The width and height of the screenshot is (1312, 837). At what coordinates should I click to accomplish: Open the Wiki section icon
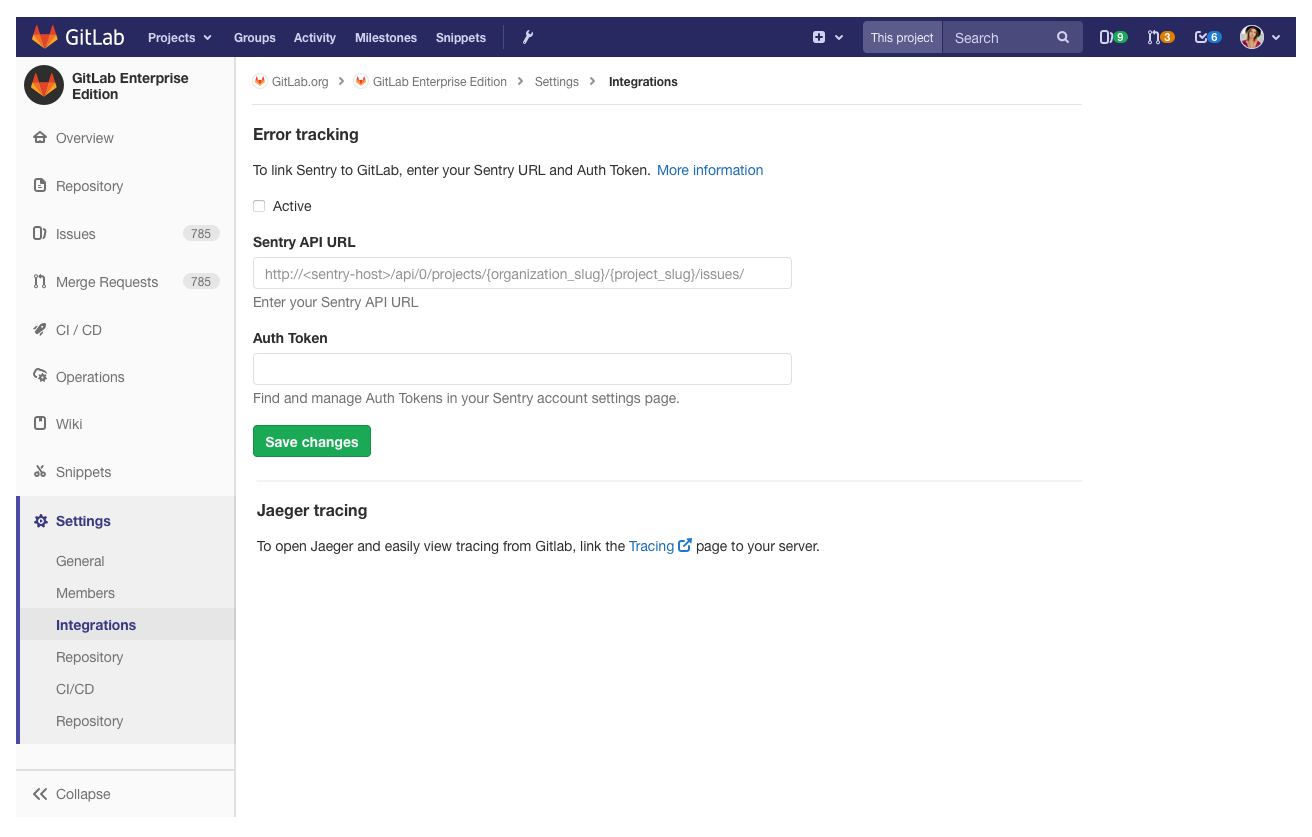(39, 424)
